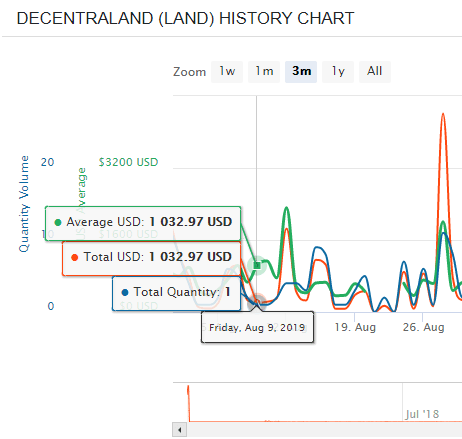Image resolution: width=462 pixels, height=439 pixels.
Task: Click the 'Total USD: 1 032.97 USD' tooltip
Action: (x=151, y=258)
